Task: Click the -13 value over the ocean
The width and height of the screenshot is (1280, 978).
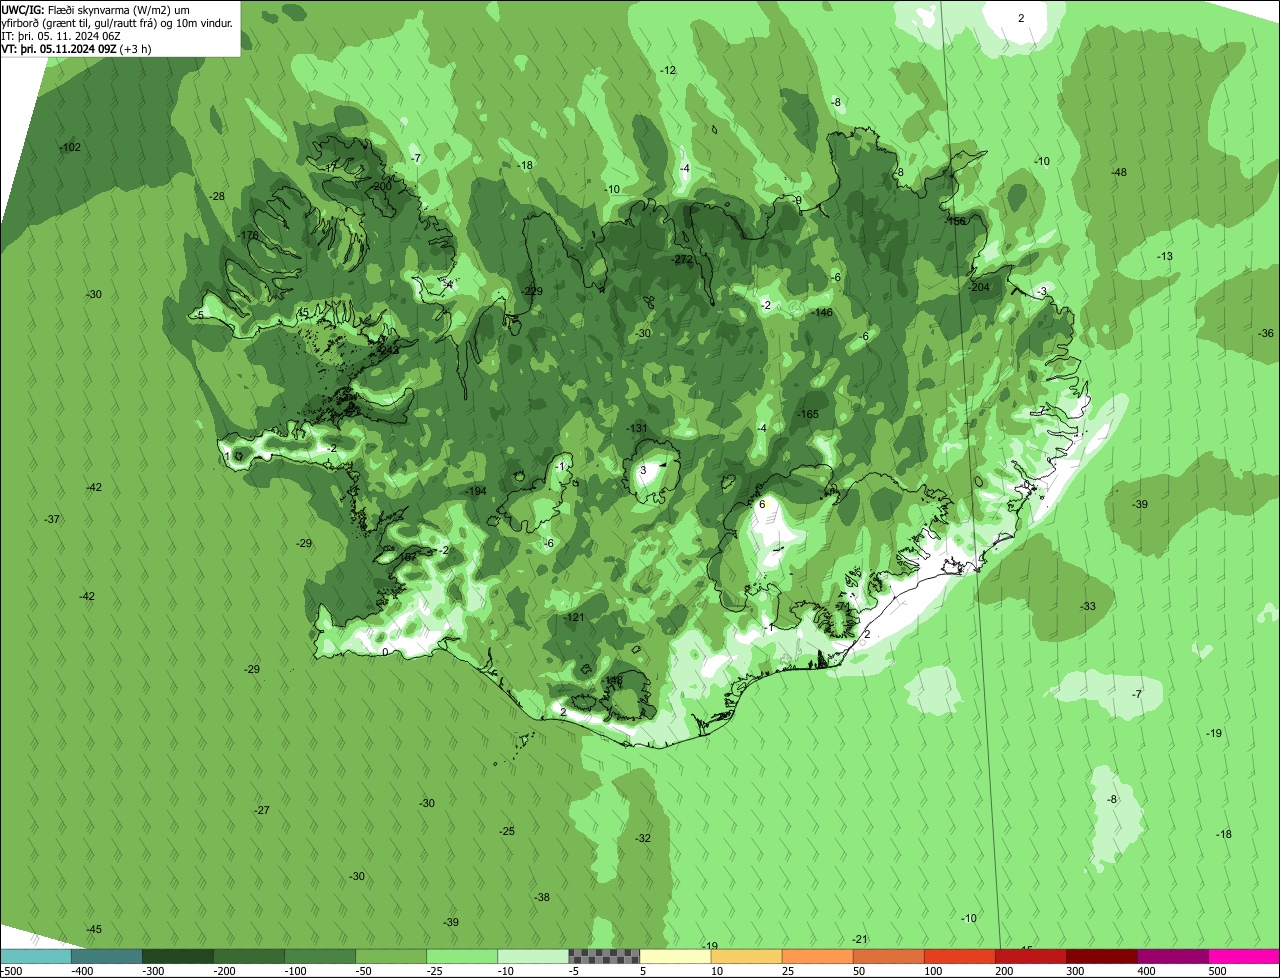Action: click(x=1165, y=257)
